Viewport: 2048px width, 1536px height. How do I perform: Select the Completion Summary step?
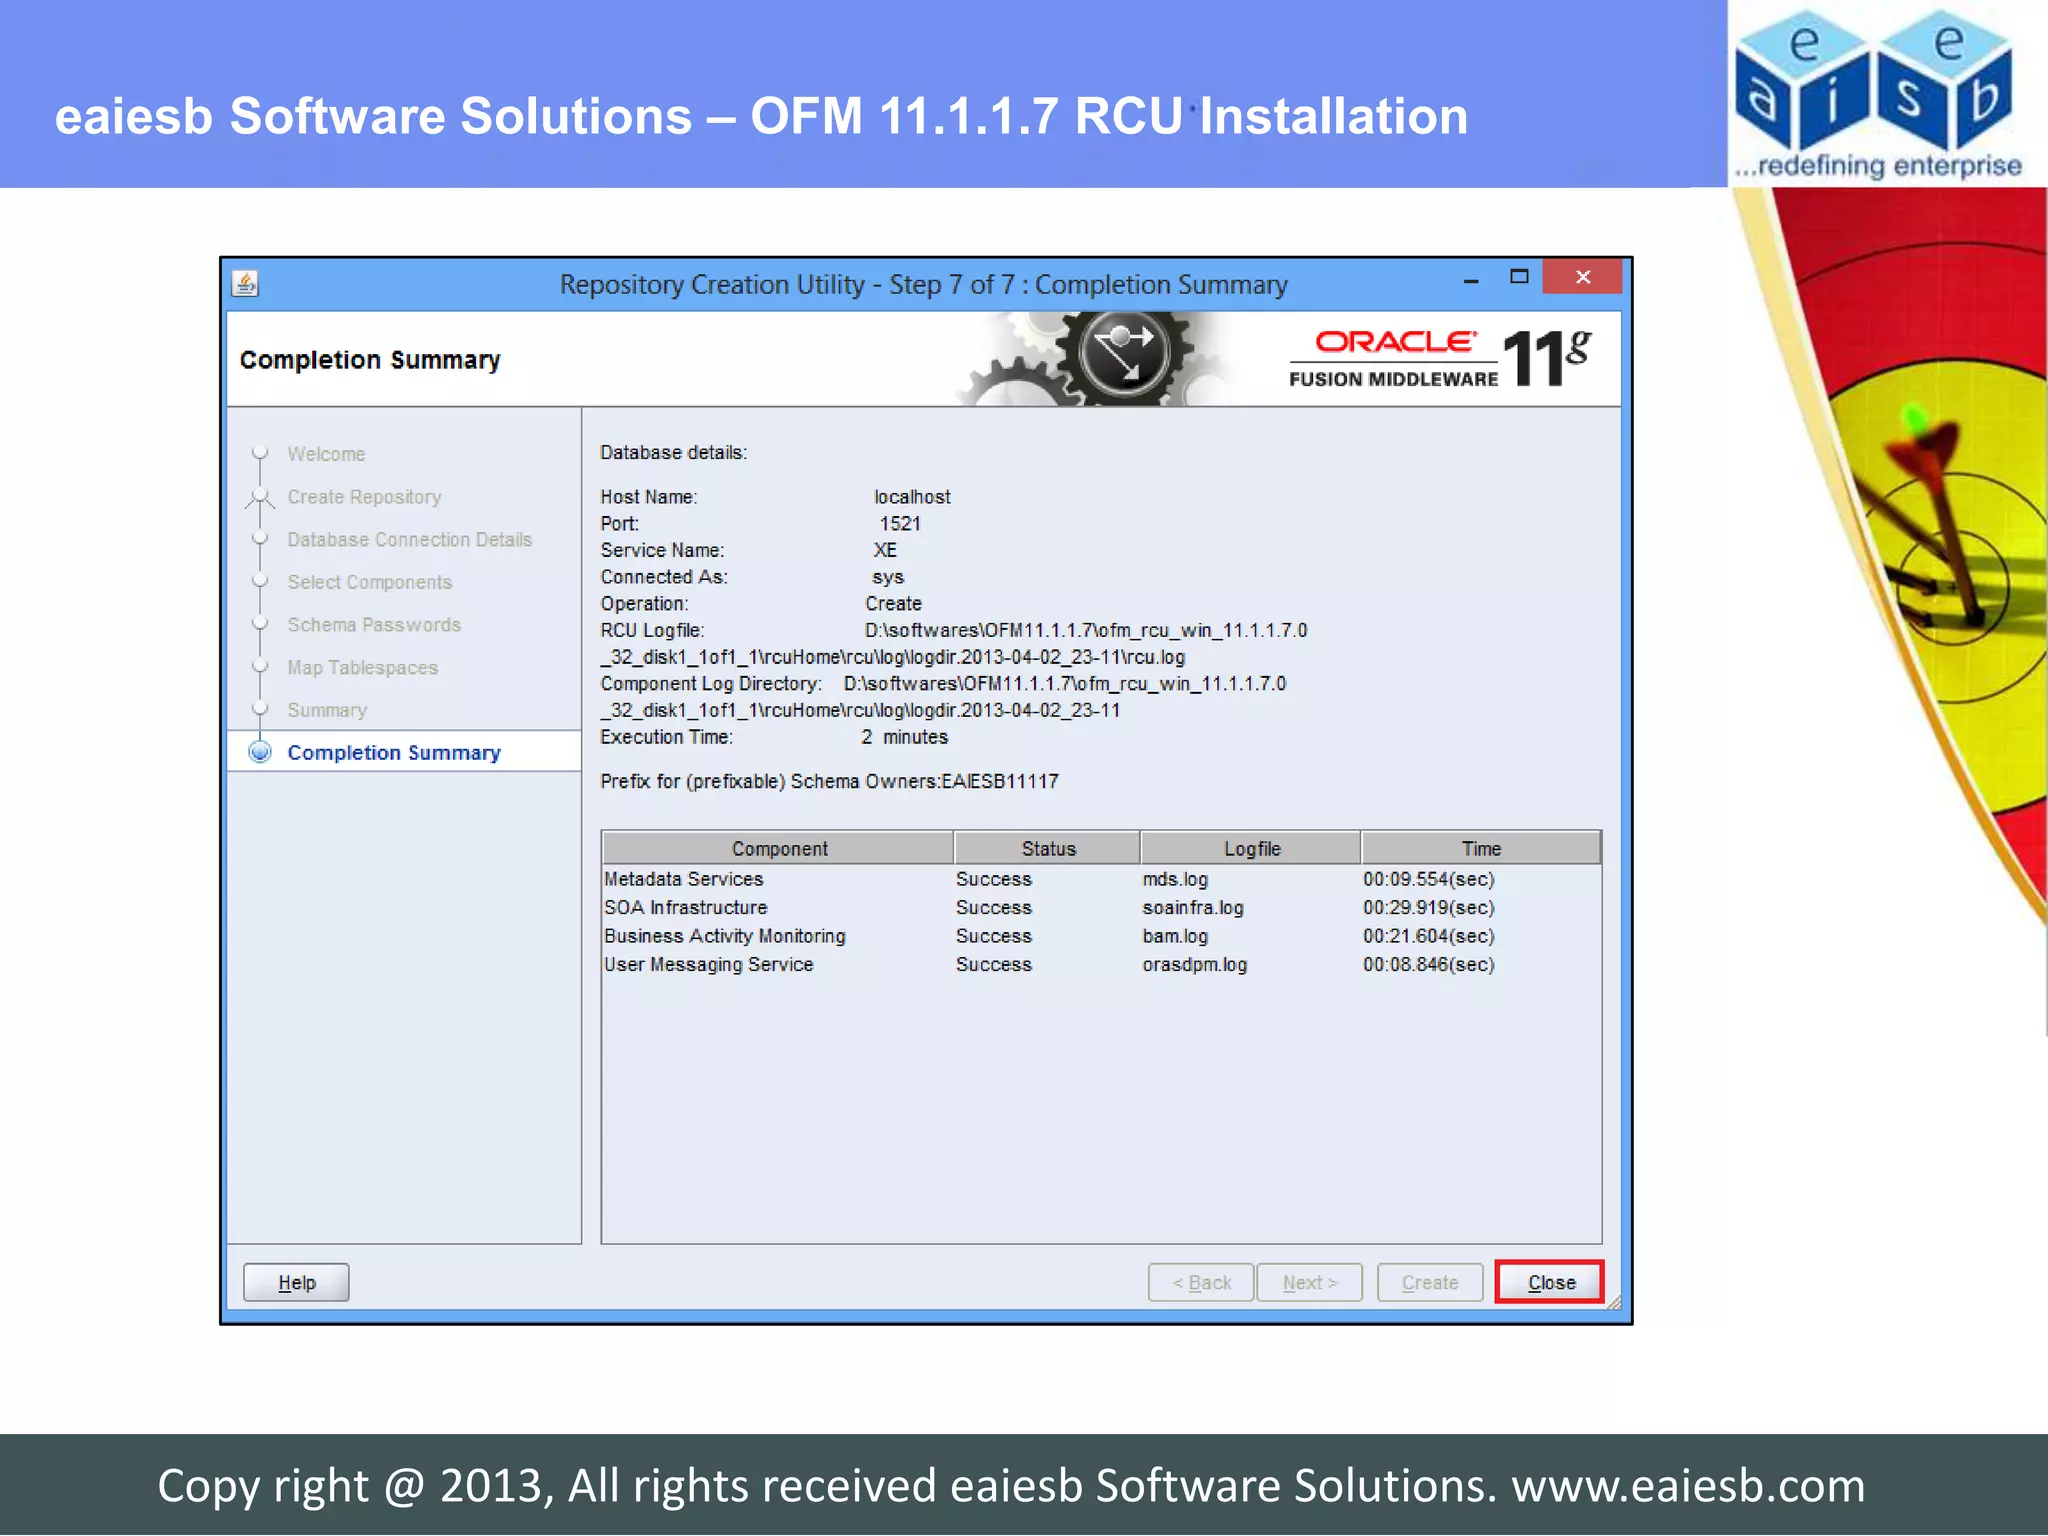tap(394, 752)
